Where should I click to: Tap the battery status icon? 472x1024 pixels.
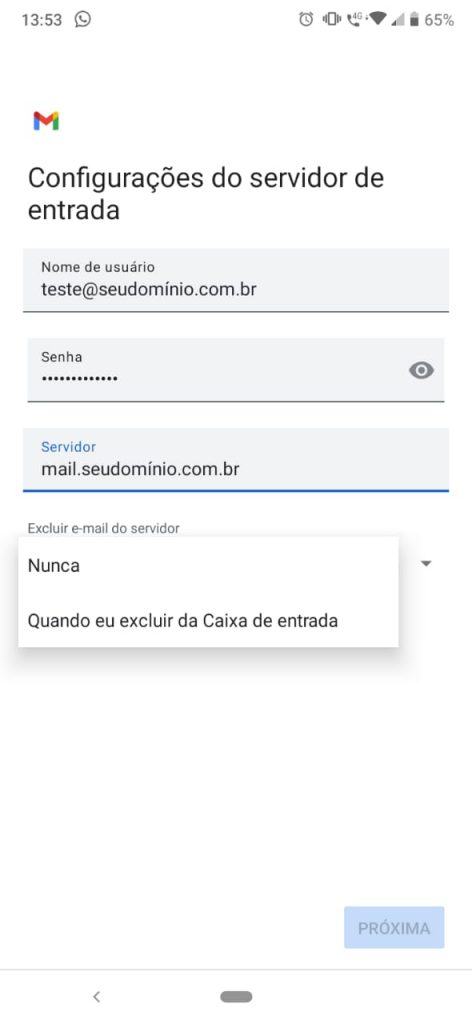tap(414, 20)
